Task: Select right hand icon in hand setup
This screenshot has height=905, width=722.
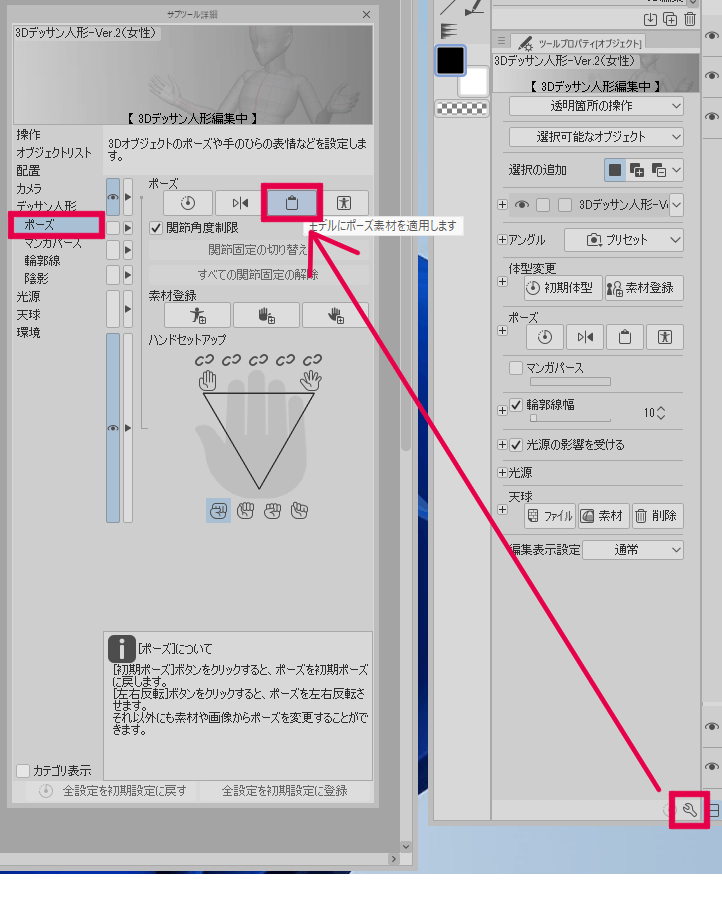Action: click(311, 380)
